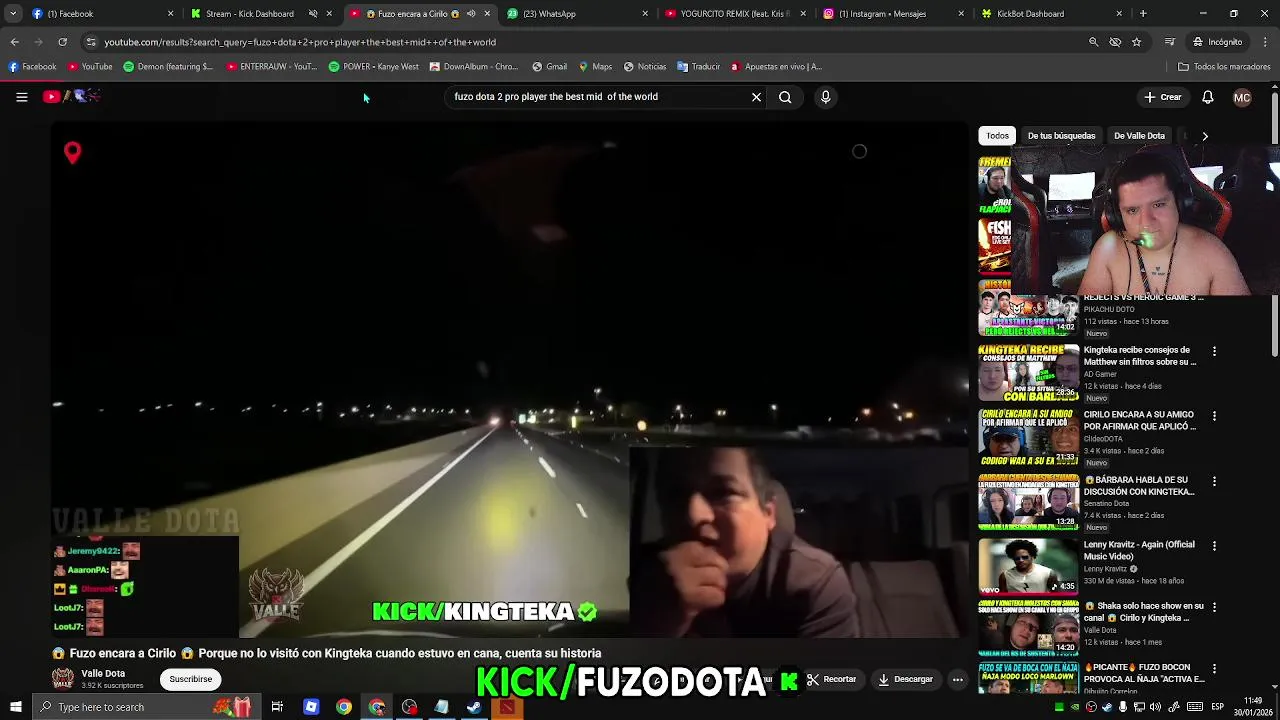The image size is (1280, 720).
Task: Open options for PICANTE FUZO BOCON video
Action: point(1214,668)
